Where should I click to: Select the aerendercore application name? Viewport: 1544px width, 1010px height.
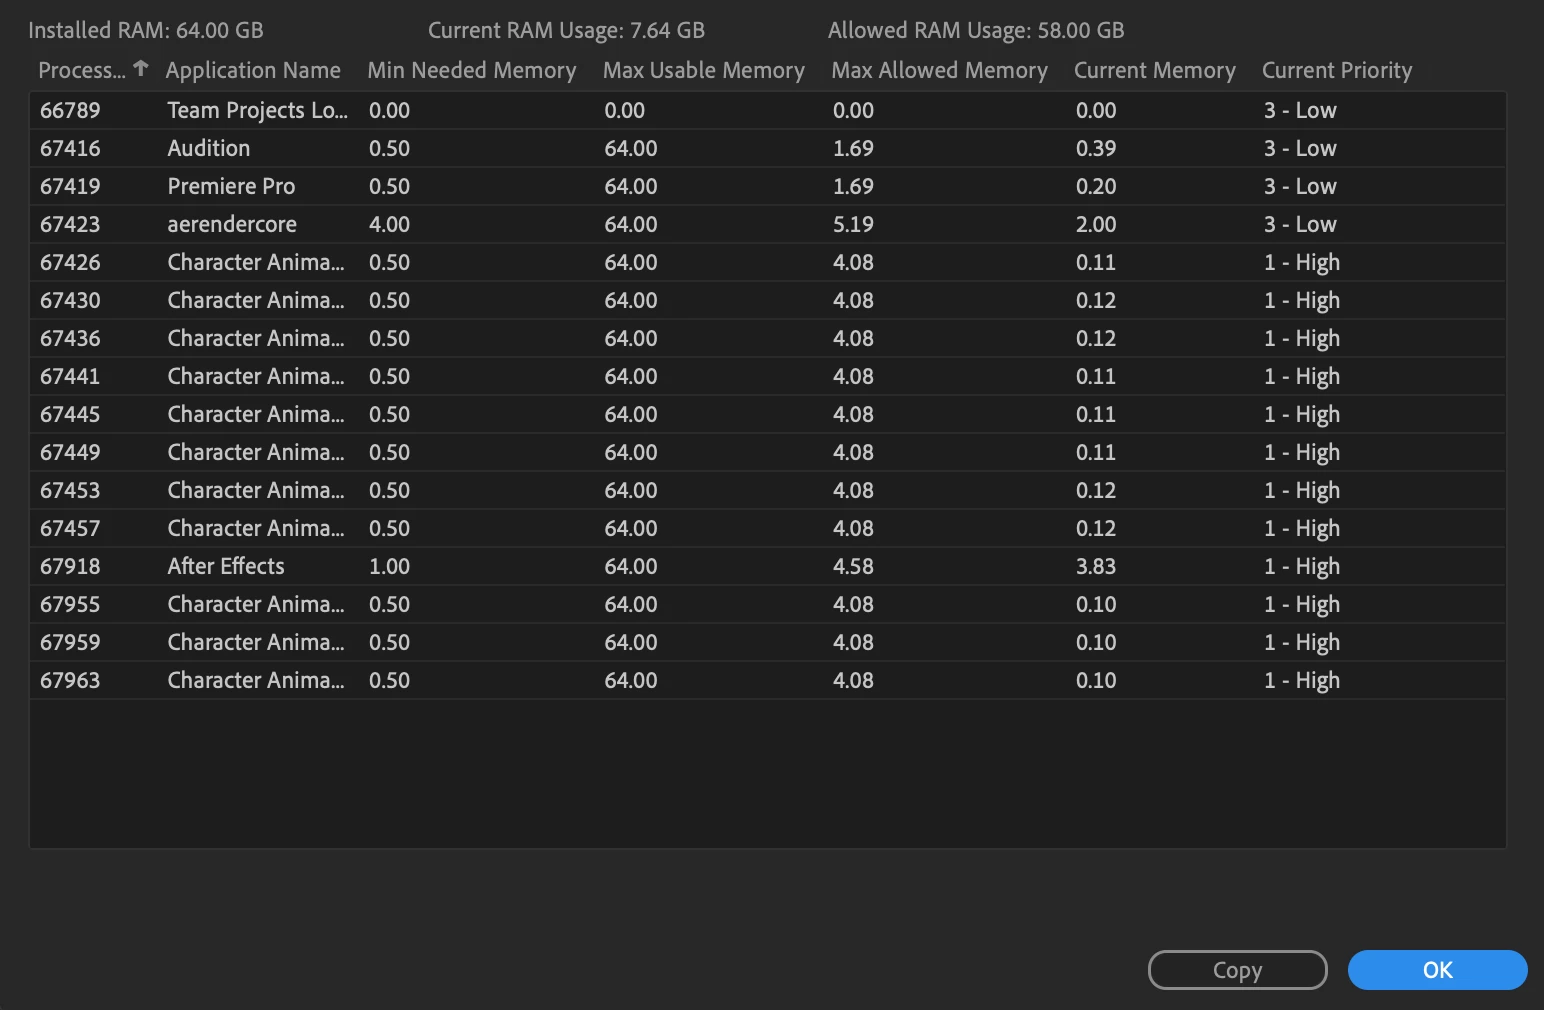tap(232, 224)
